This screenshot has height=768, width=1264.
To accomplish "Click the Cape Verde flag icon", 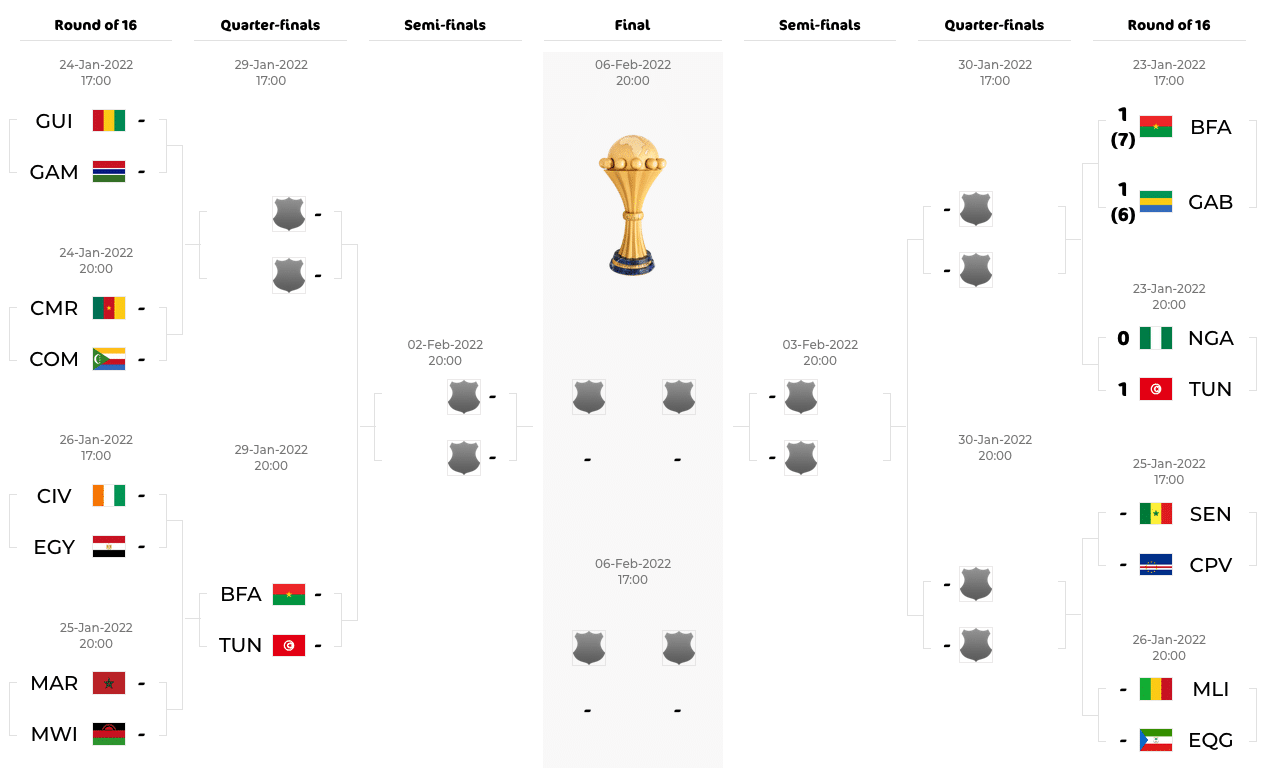I will click(1156, 564).
